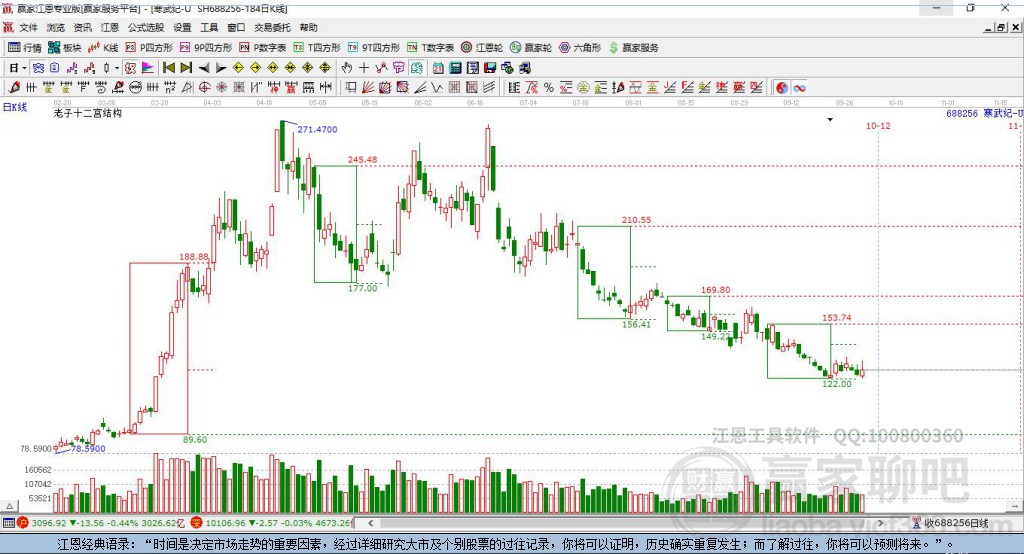Select the target circle crosshair tool
Viewport: 1024px width, 554px height.
click(204, 88)
